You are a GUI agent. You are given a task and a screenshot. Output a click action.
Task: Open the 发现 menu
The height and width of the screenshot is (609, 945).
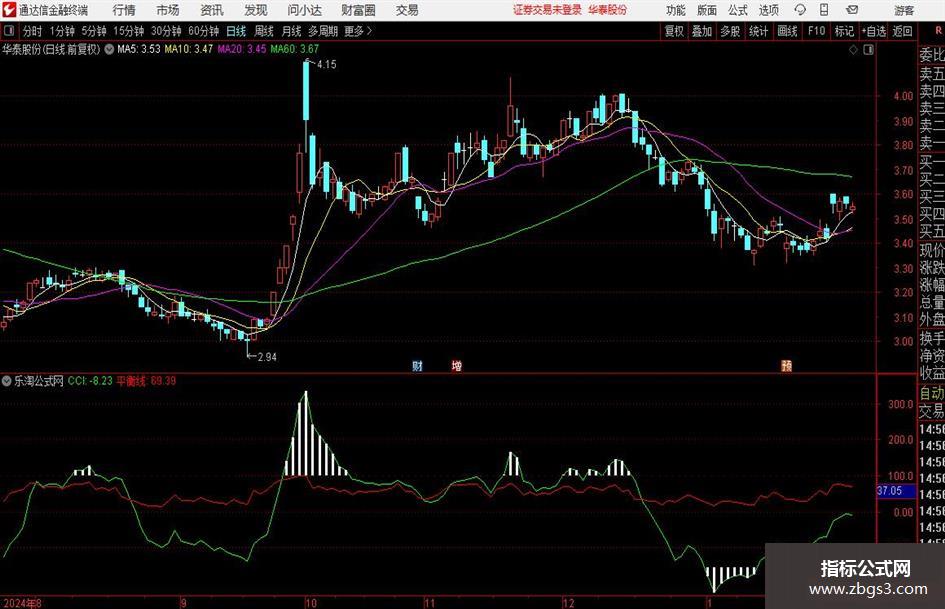pyautogui.click(x=256, y=10)
